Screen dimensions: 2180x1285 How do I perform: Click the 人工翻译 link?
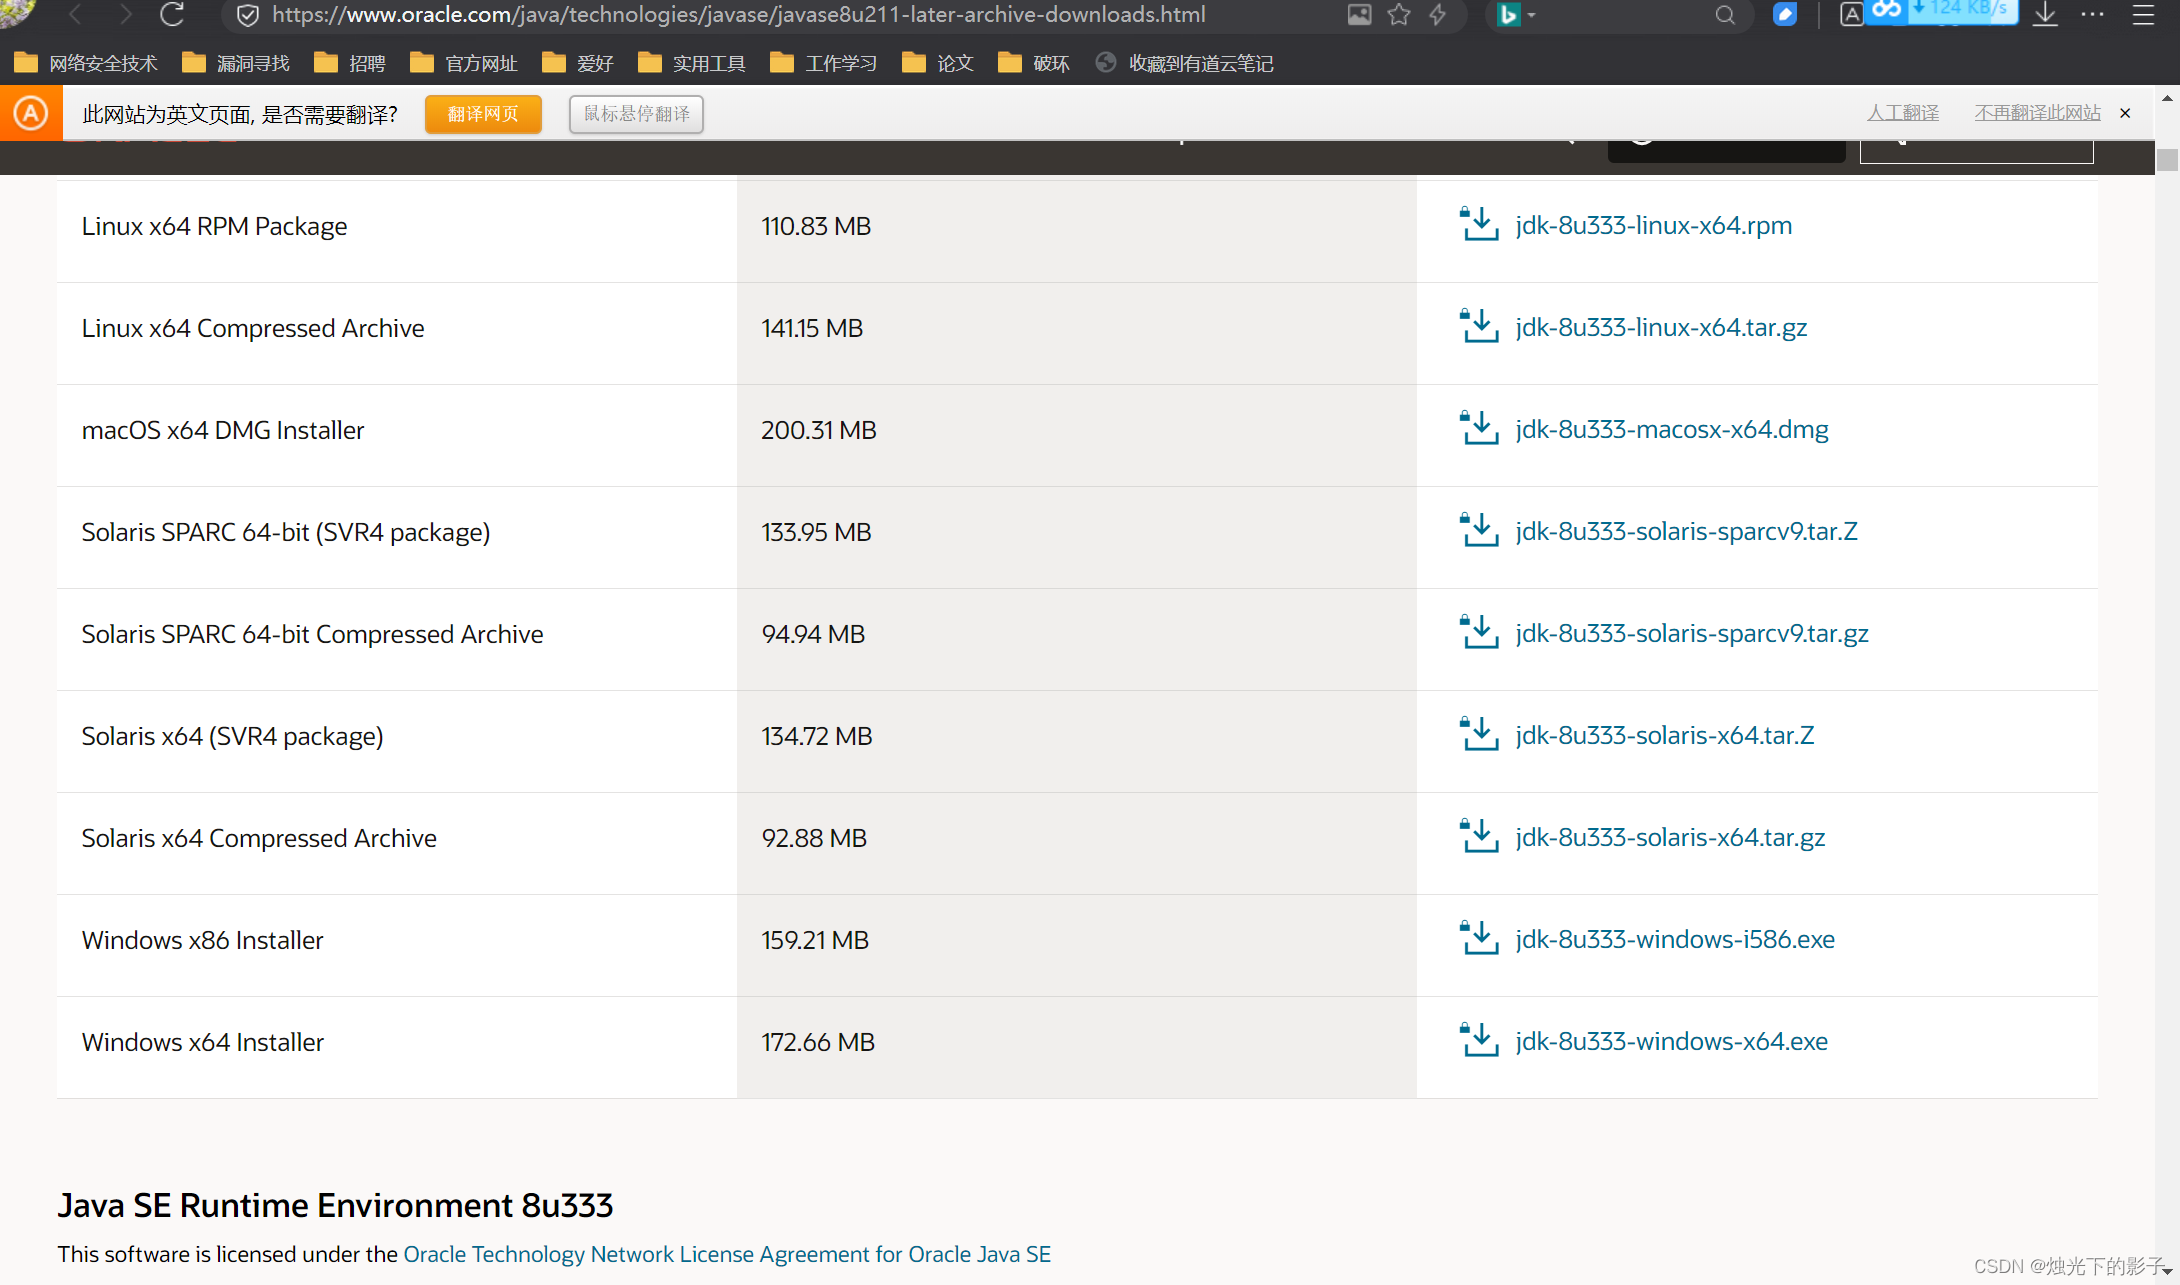[x=1902, y=113]
